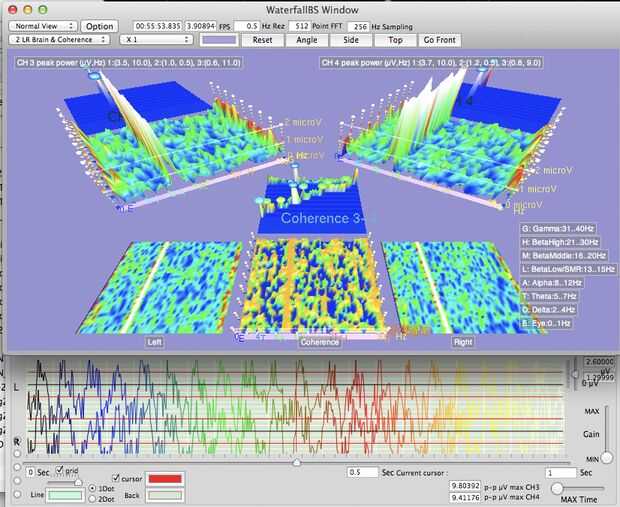
Task: Open the X 1 zoom dropdown
Action: pyautogui.click(x=156, y=40)
